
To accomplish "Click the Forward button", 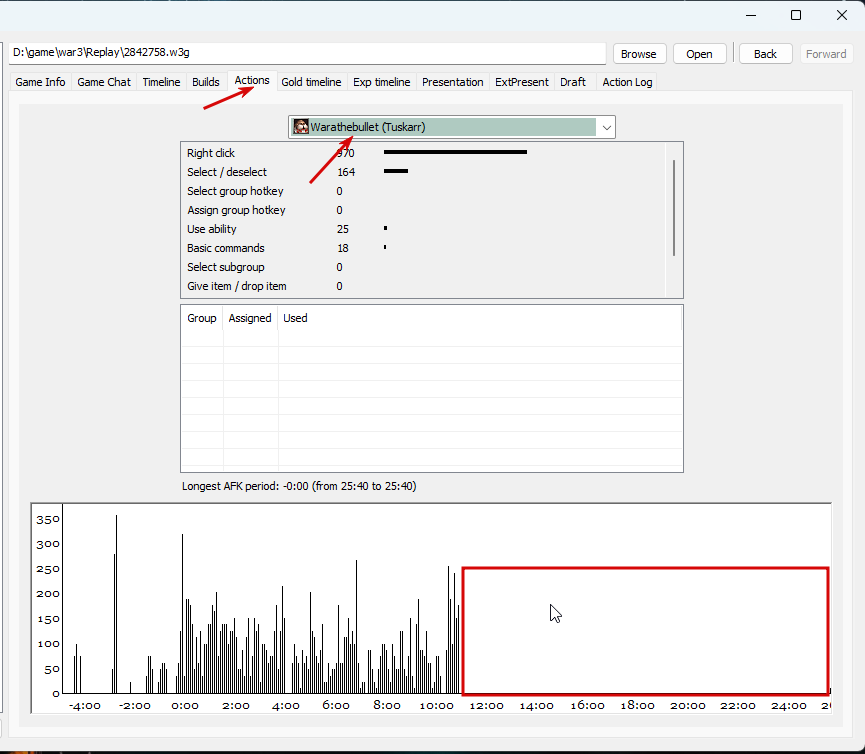I will click(826, 54).
